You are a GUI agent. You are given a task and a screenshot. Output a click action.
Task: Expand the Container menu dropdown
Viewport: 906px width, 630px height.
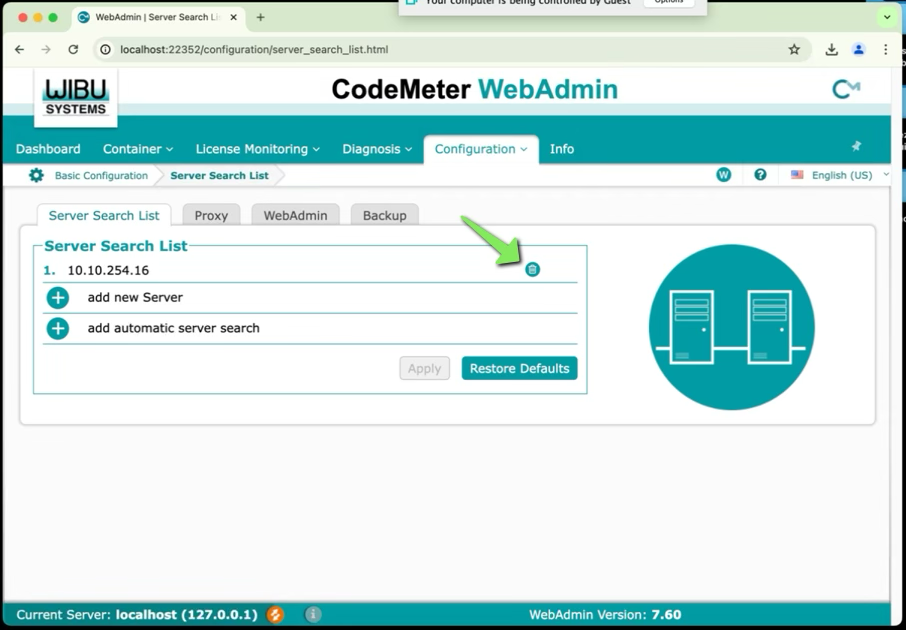click(x=138, y=149)
